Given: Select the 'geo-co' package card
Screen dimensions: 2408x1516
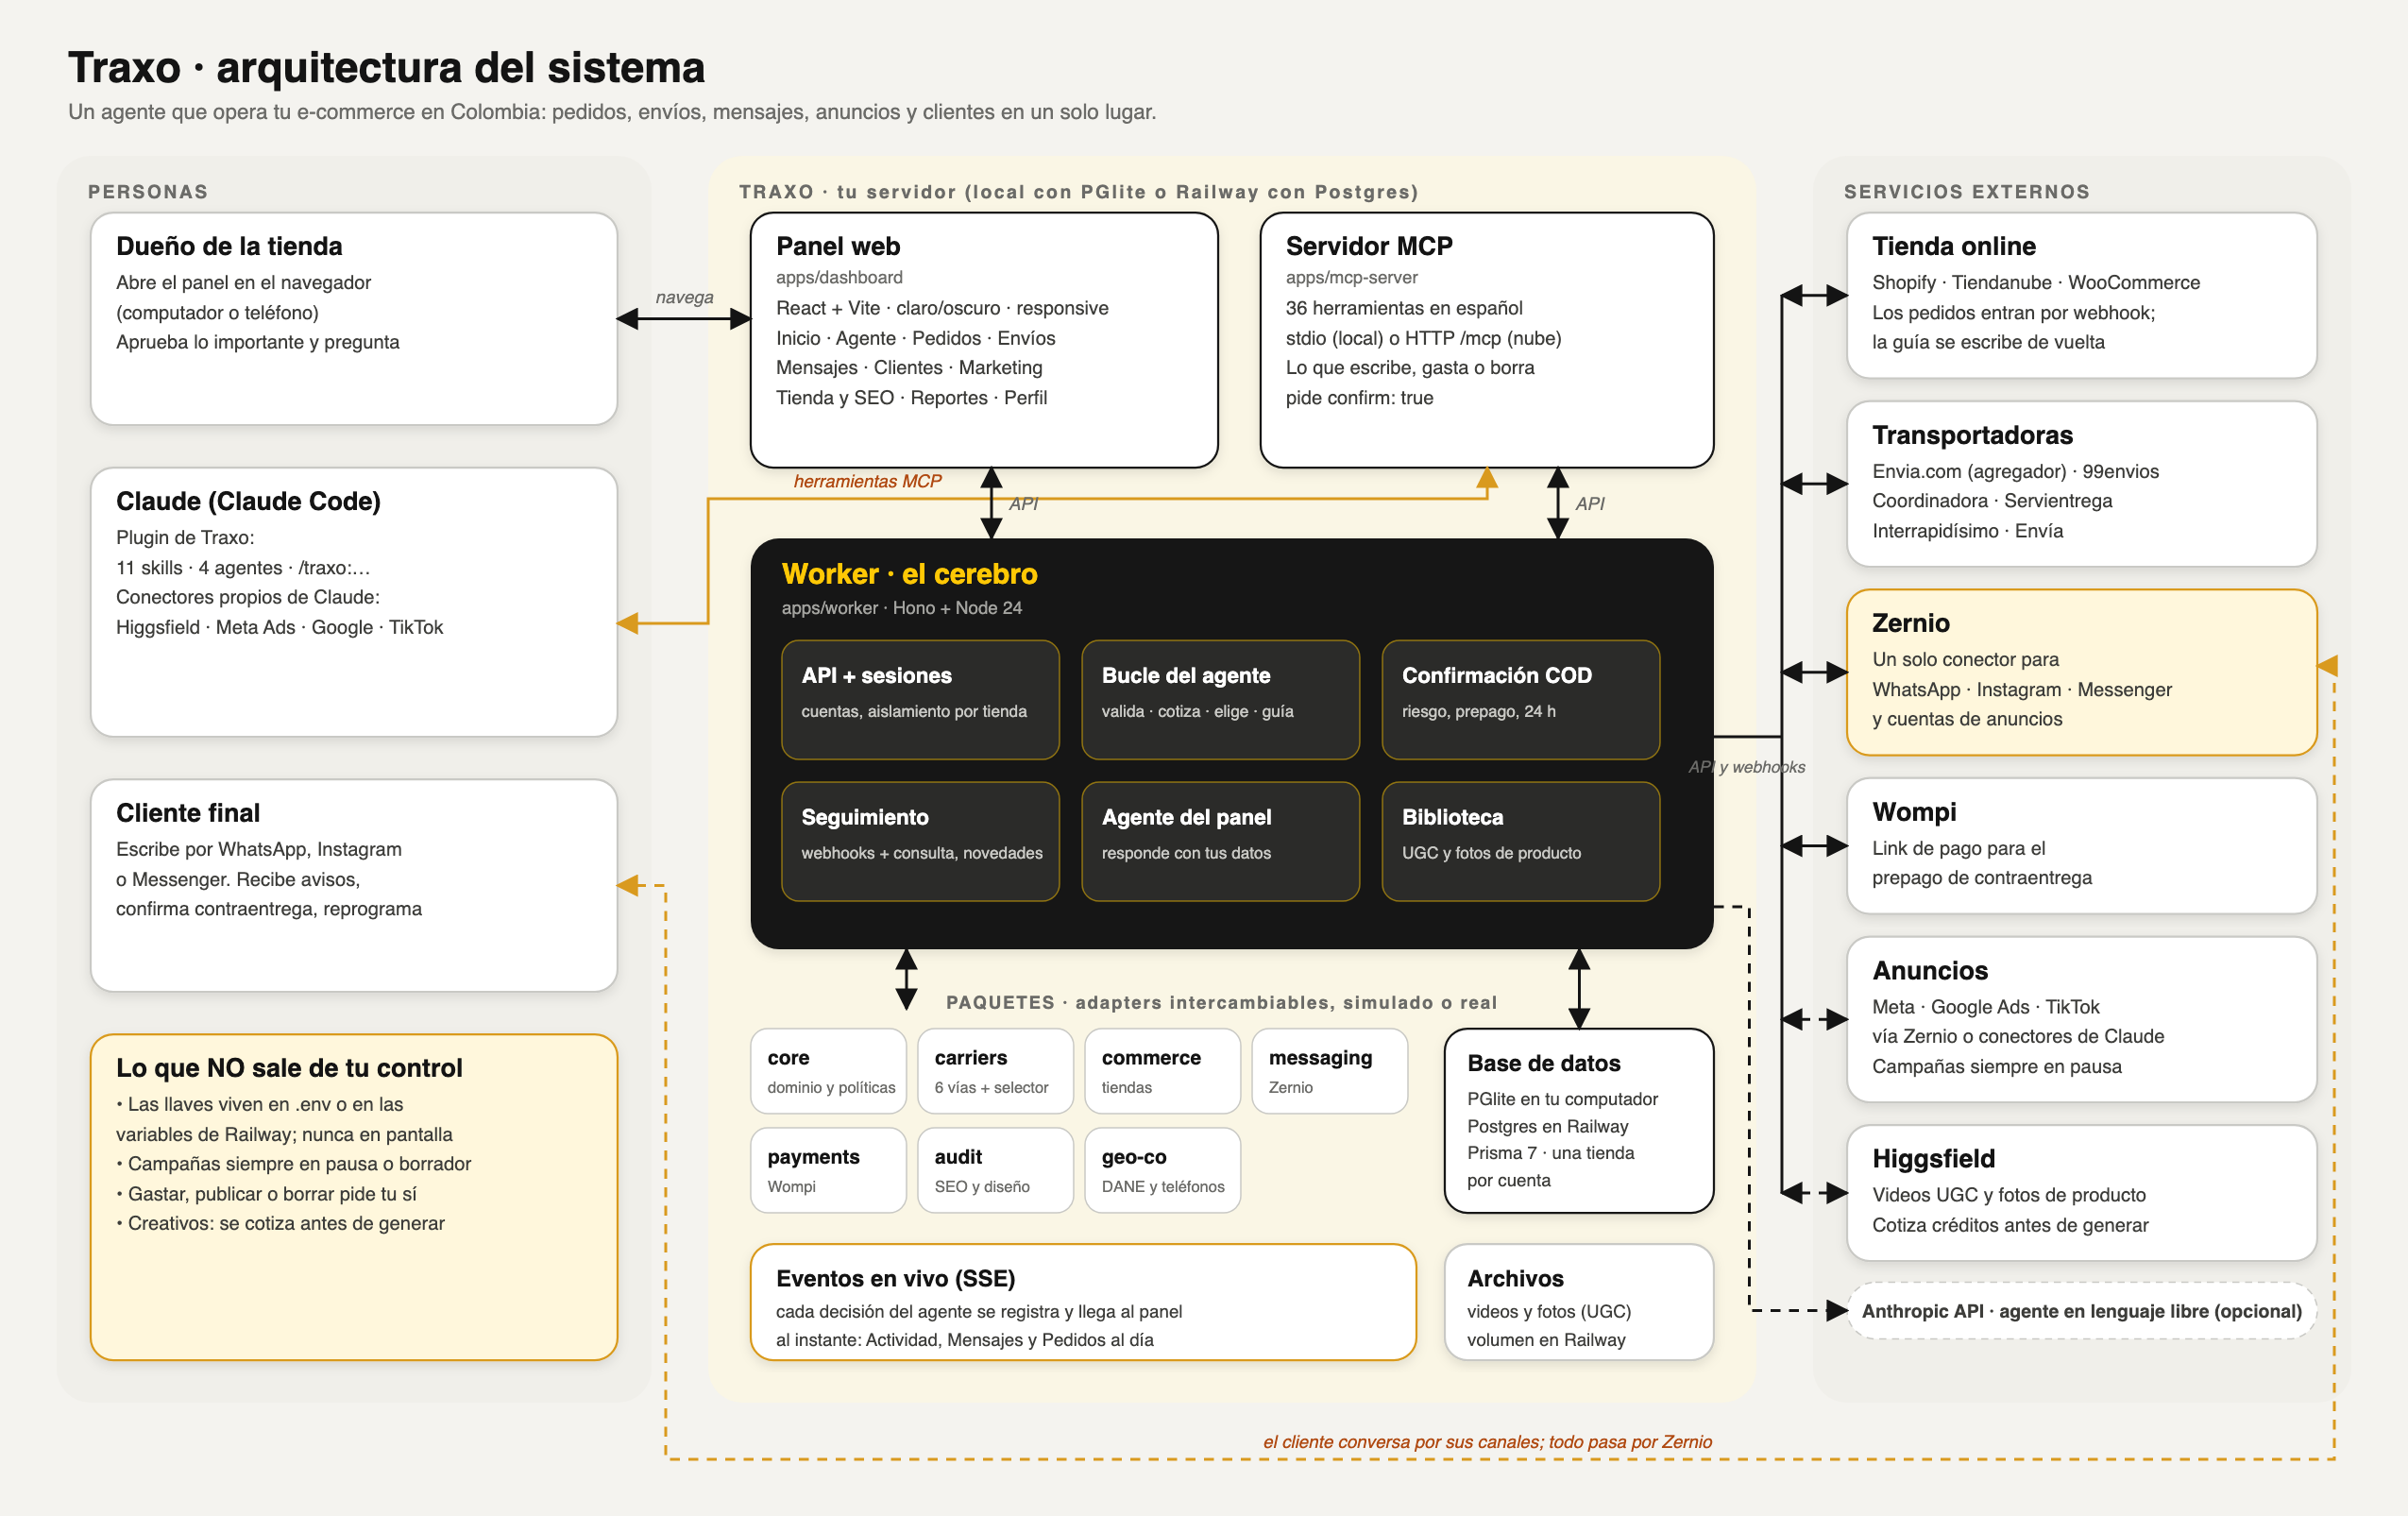Looking at the screenshot, I should click(1162, 1170).
